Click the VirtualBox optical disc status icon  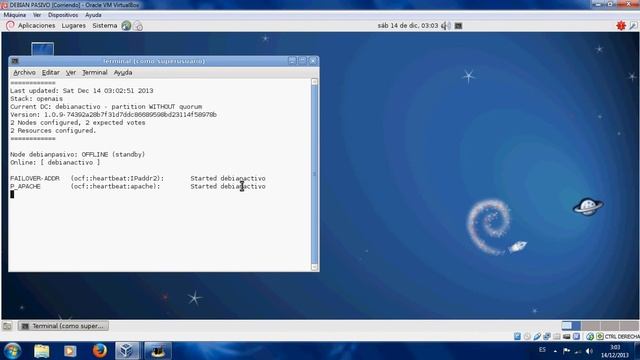point(527,336)
